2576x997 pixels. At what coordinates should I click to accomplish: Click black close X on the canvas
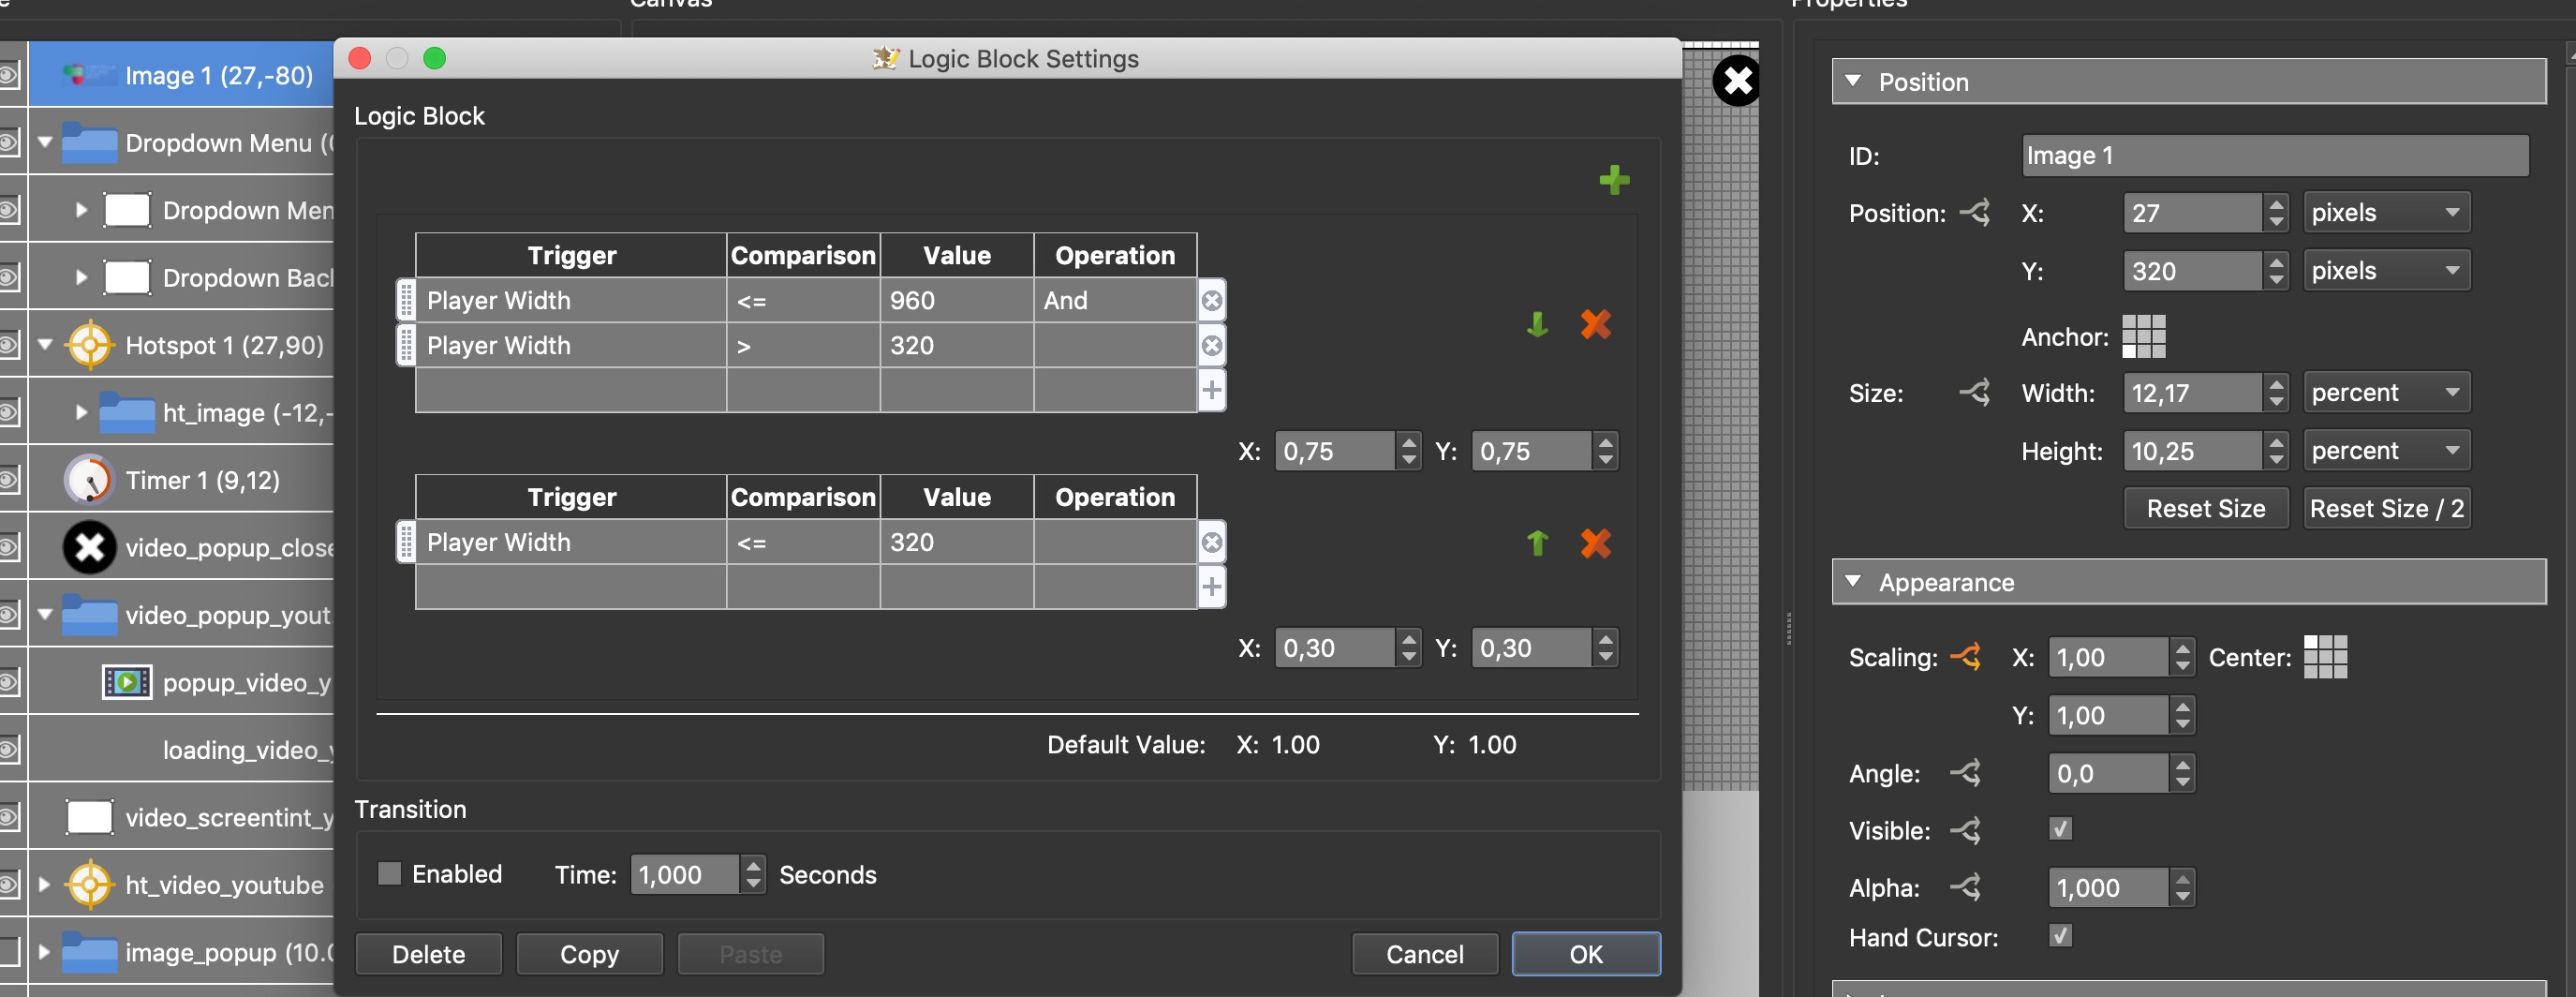(1737, 81)
